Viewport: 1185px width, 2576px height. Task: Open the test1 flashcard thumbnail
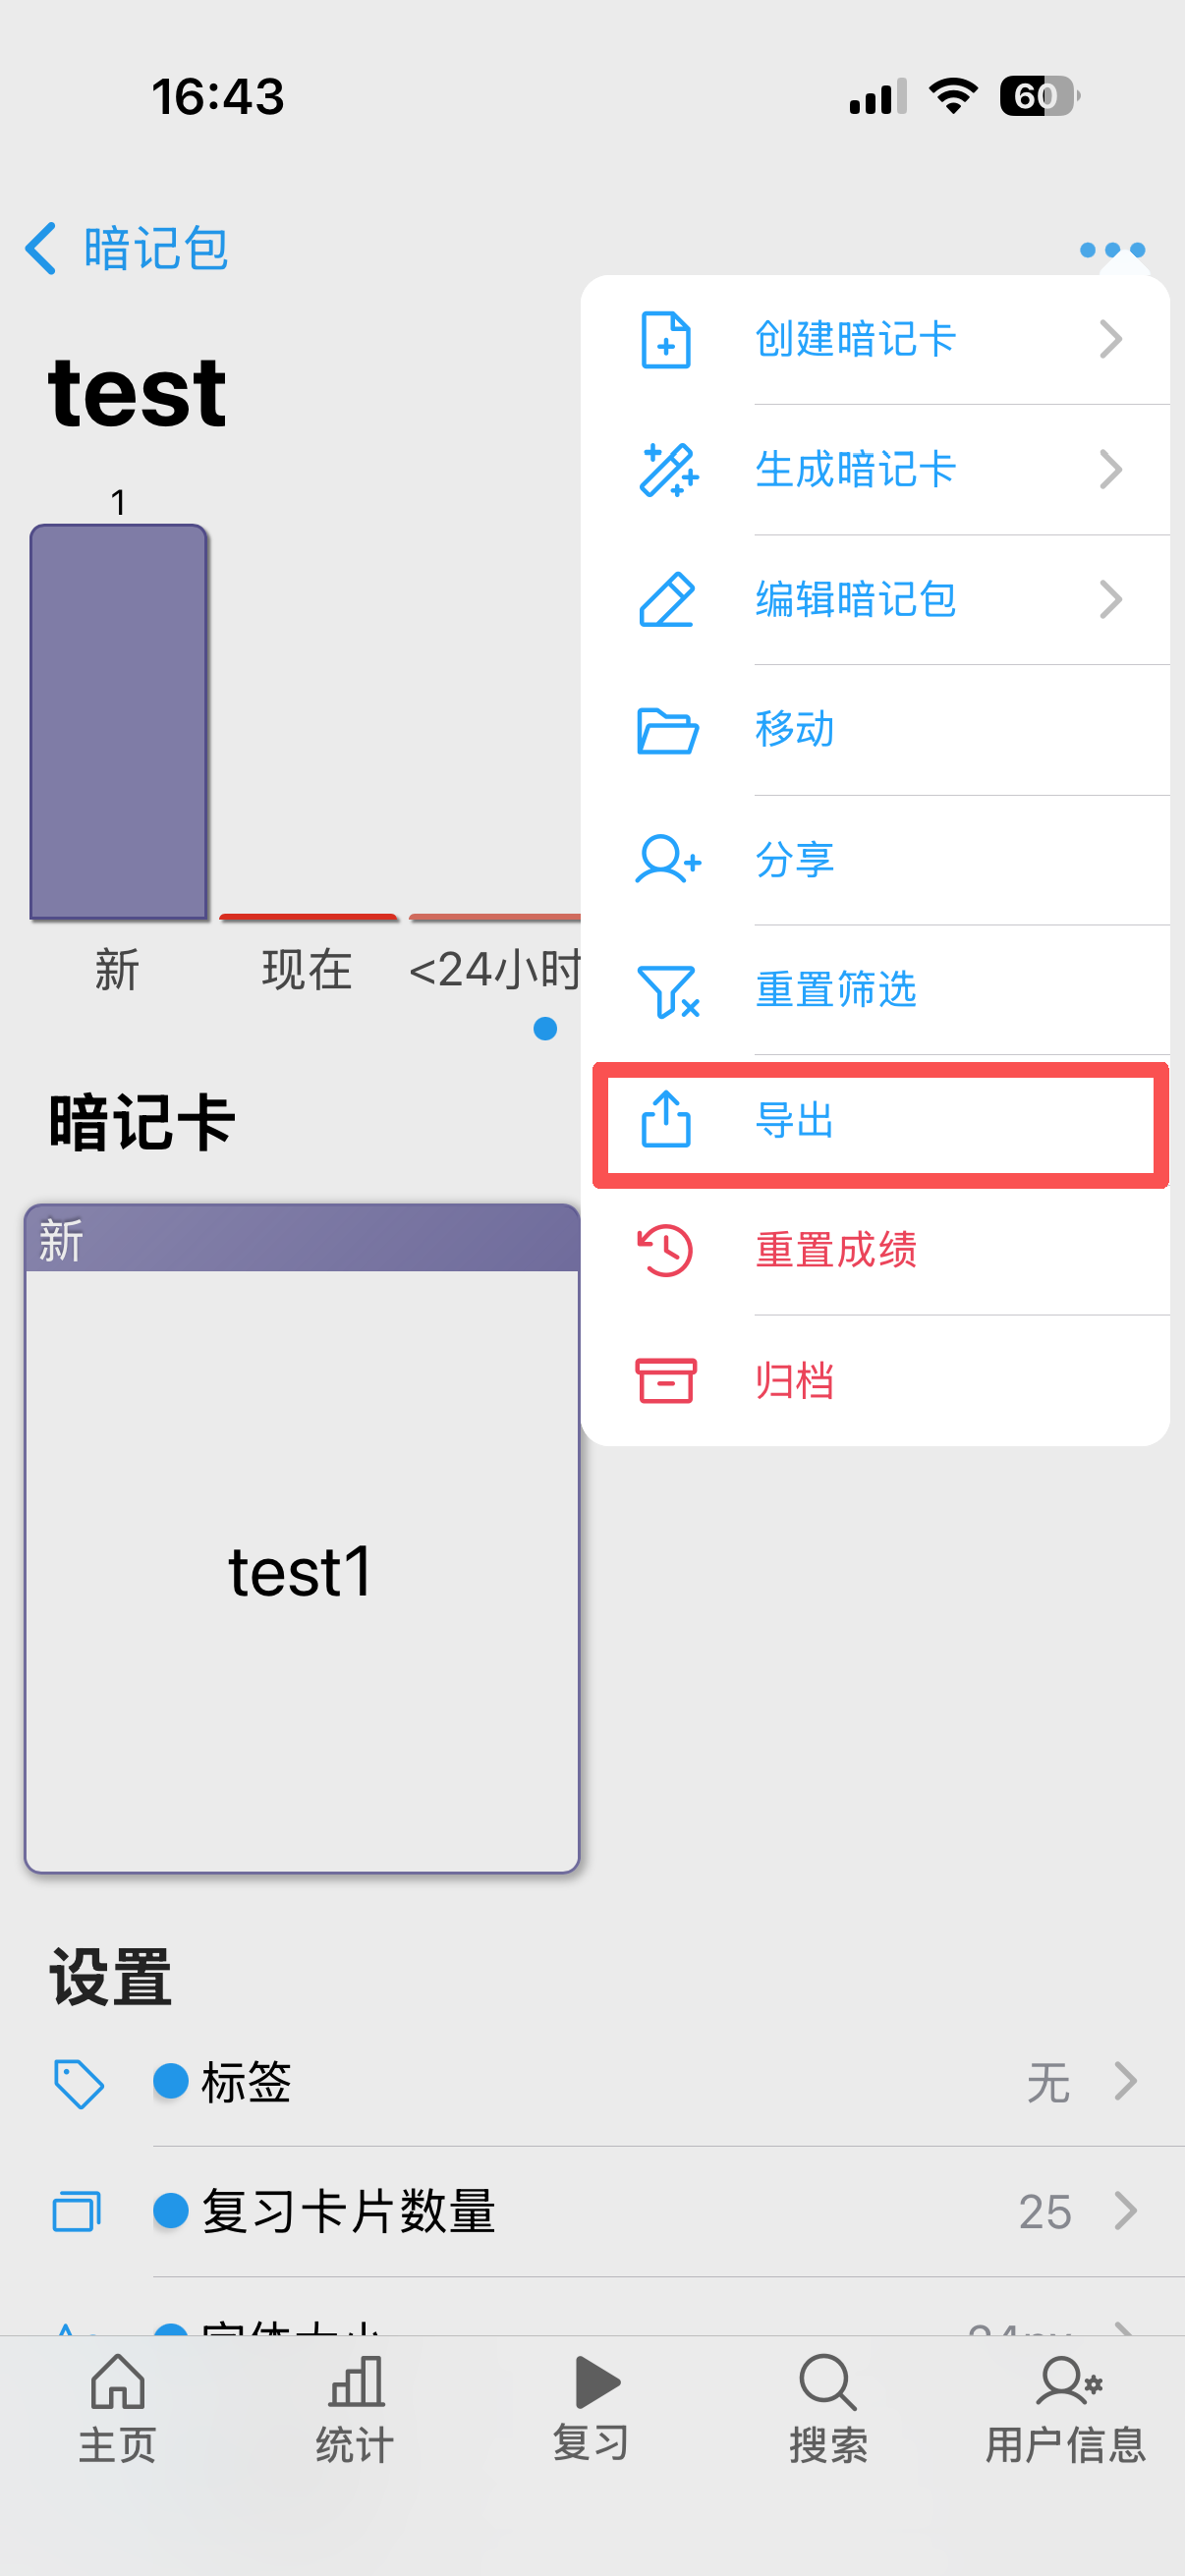click(x=302, y=1538)
